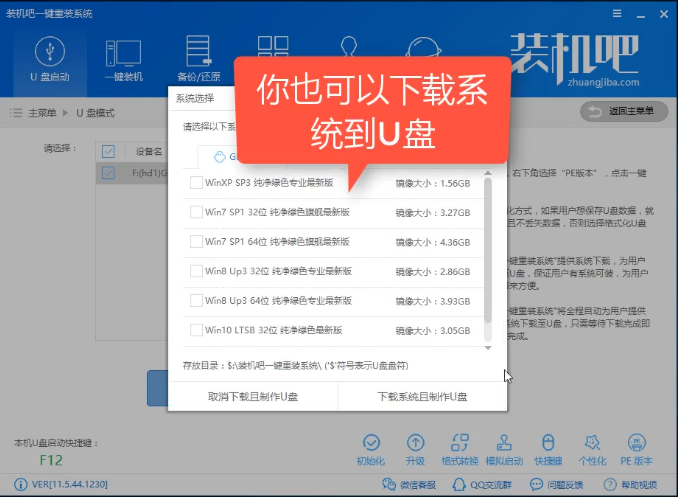Open QQ交流群 in status bar
Image resolution: width=682 pixels, height=501 pixels.
(x=482, y=484)
